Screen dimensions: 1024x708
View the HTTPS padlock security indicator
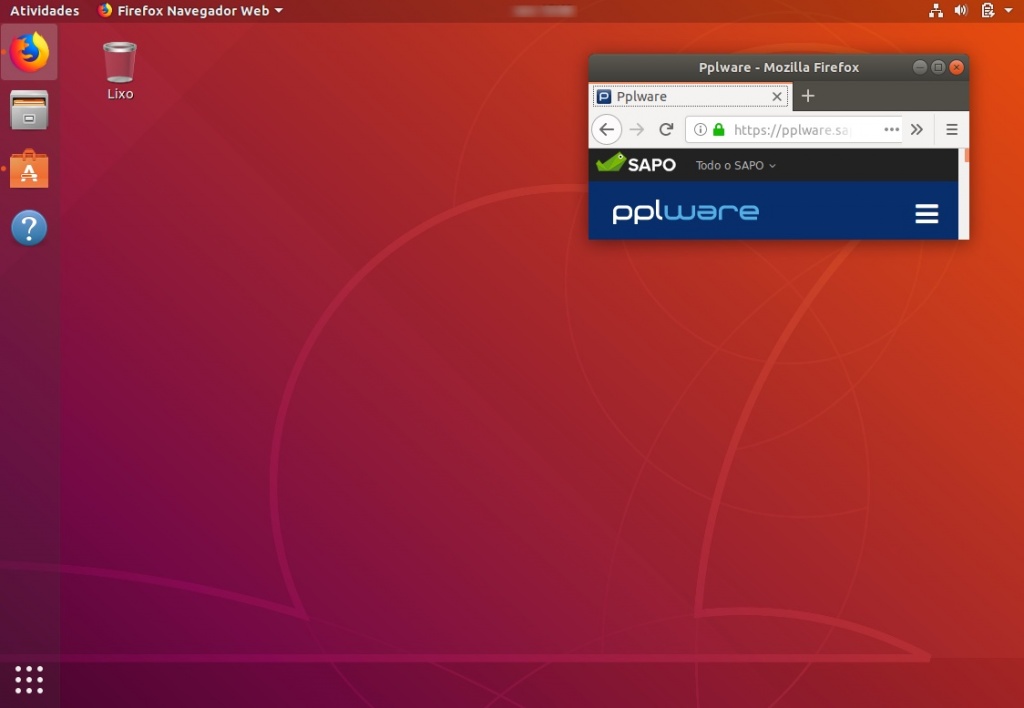718,129
